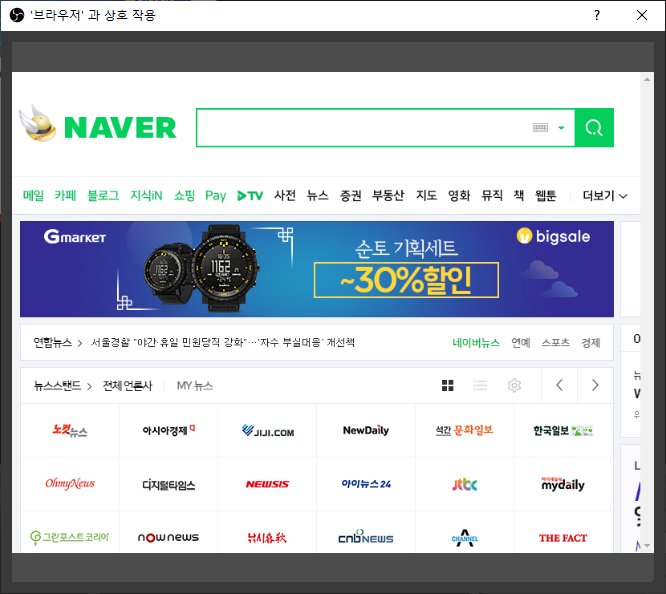Open the 한국일보 publisher logo
The width and height of the screenshot is (666, 594).
click(563, 430)
